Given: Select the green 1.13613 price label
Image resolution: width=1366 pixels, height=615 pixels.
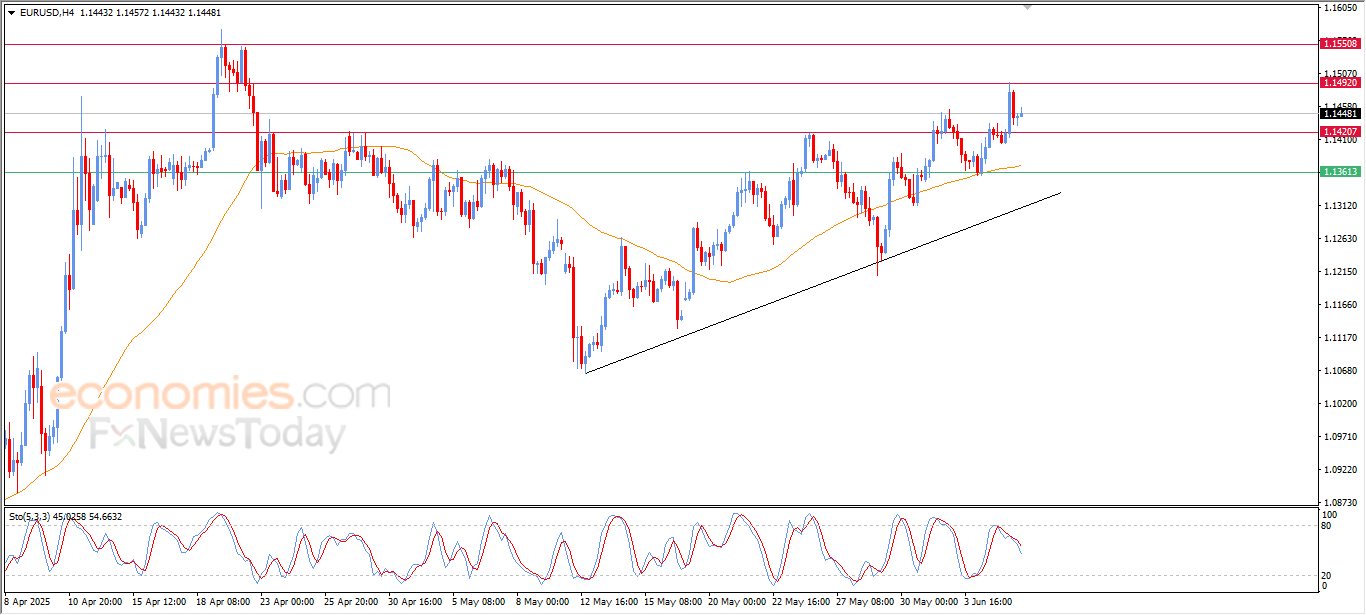Looking at the screenshot, I should [1340, 172].
